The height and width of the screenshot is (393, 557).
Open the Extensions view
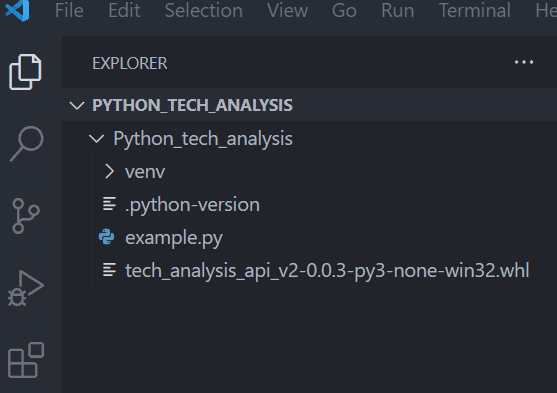26,360
